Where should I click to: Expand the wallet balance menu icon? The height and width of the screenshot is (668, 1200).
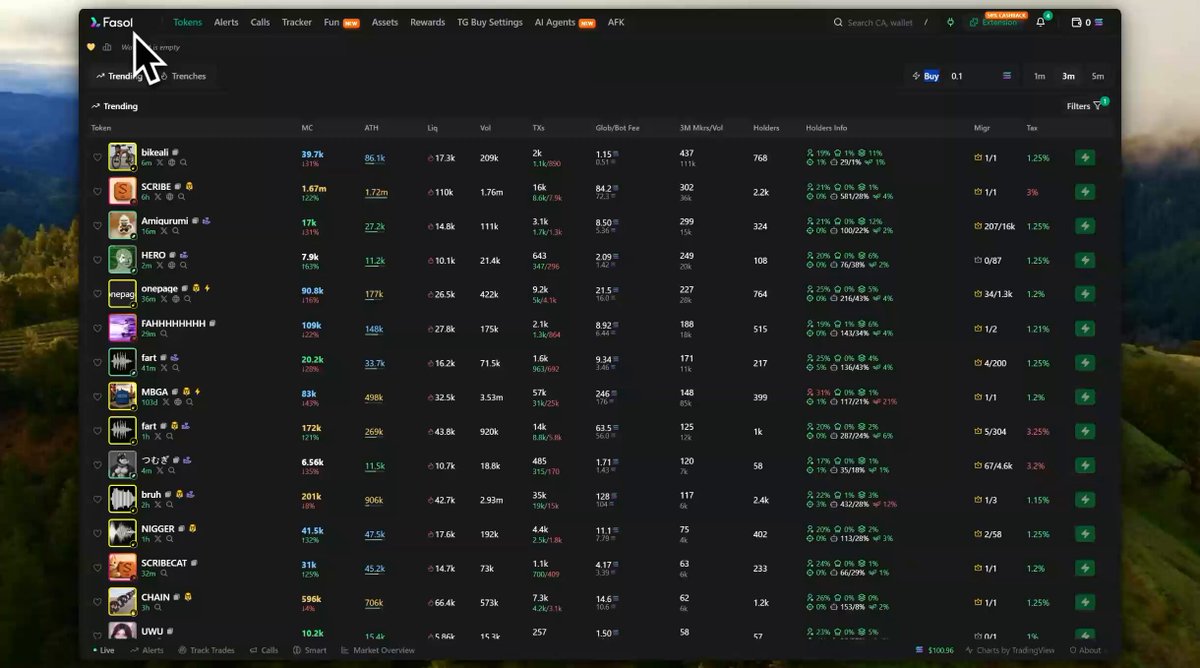1099,22
